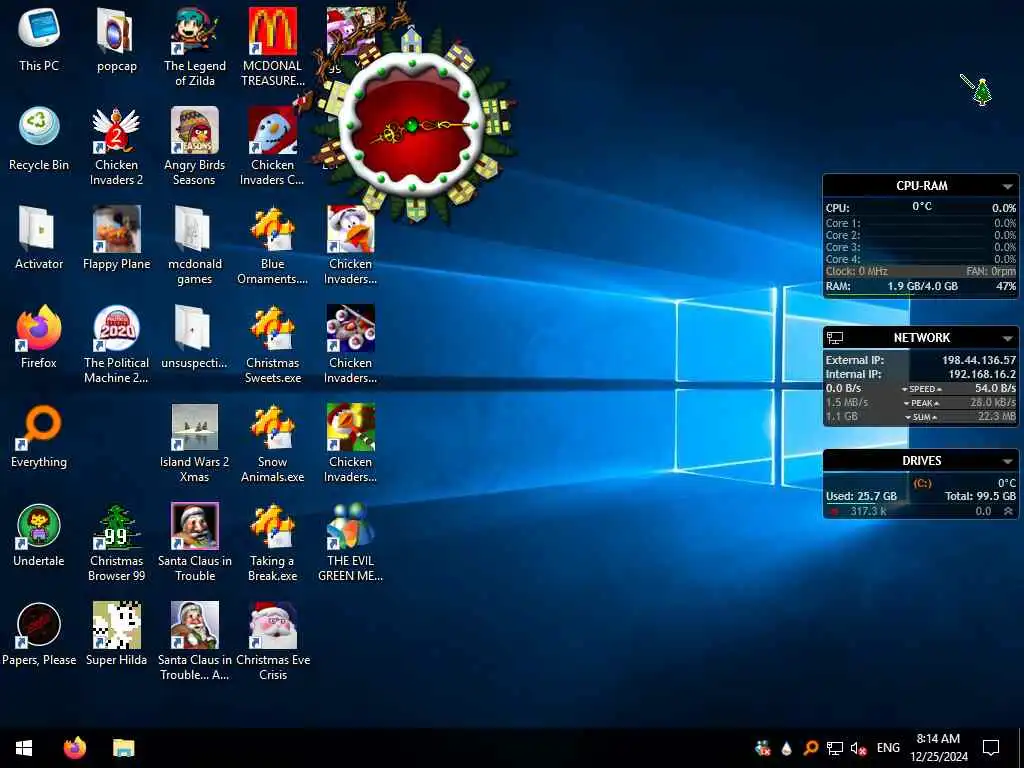Select the MCDONAL TREASURE shortcut icon
The width and height of the screenshot is (1024, 768).
(x=272, y=47)
